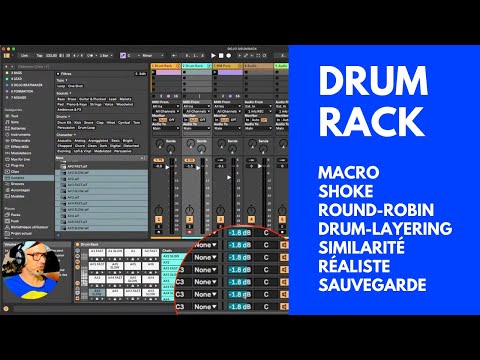Click the Tap tempo button
Viewport: 480px width, 360px height.
coord(39,55)
